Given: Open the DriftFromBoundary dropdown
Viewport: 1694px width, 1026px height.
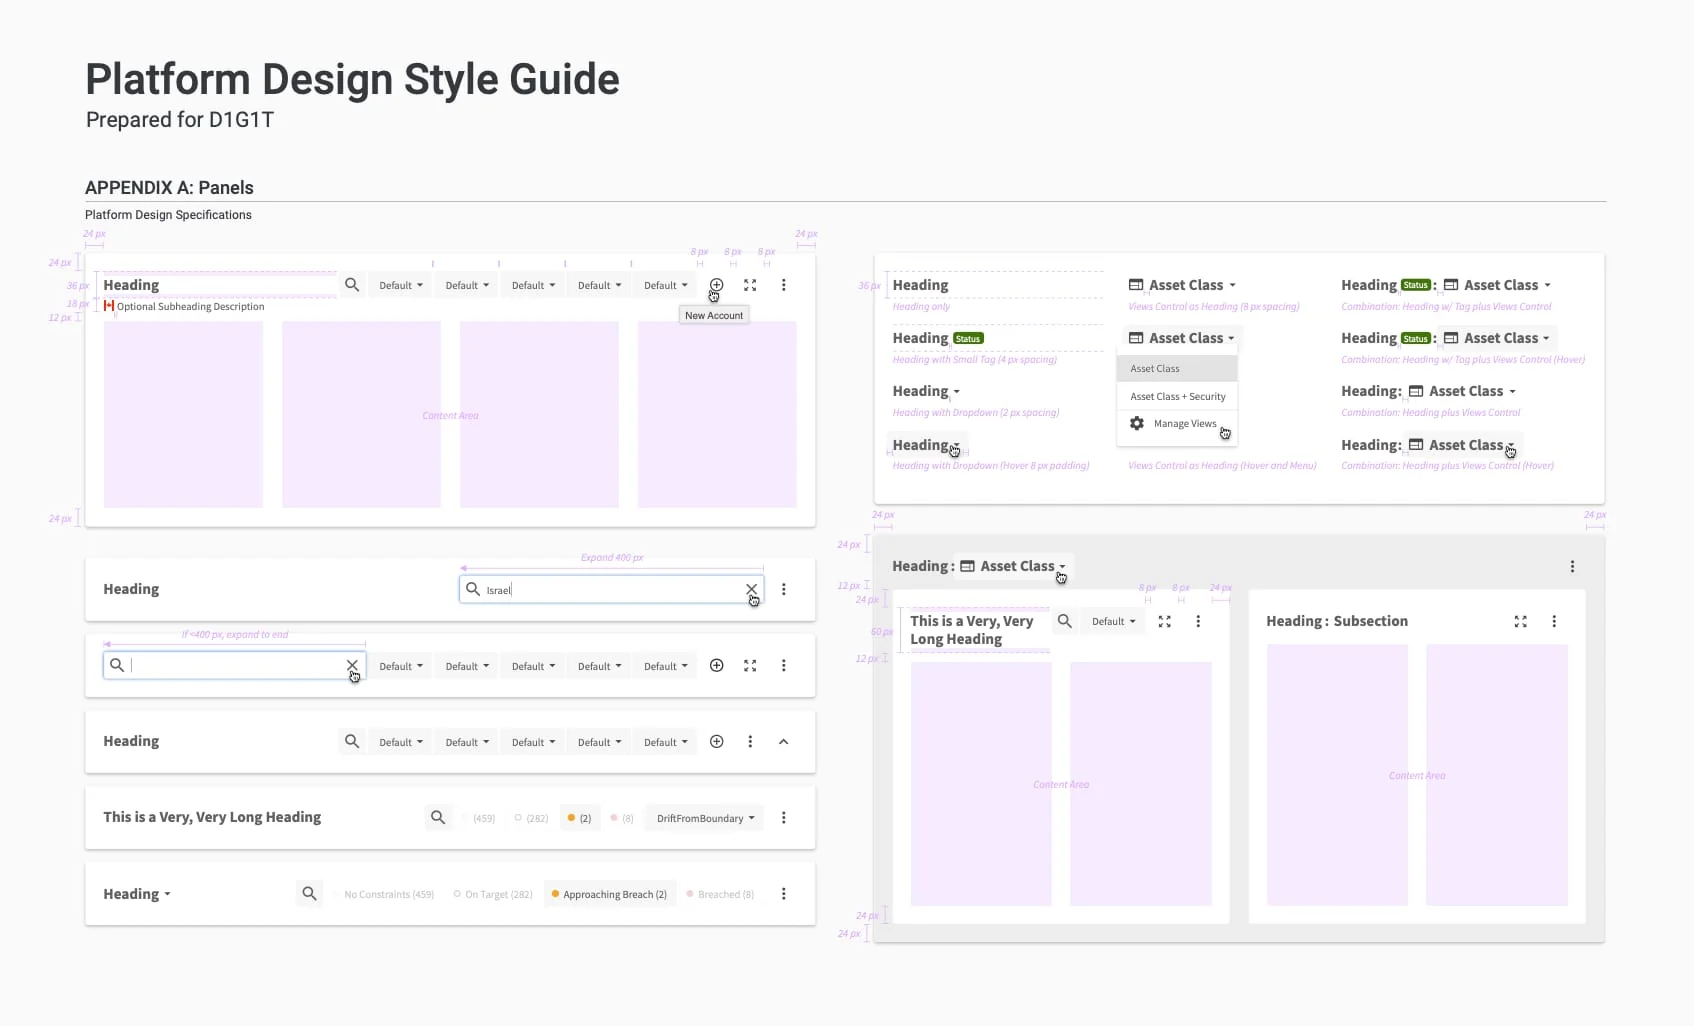Looking at the screenshot, I should pos(705,818).
